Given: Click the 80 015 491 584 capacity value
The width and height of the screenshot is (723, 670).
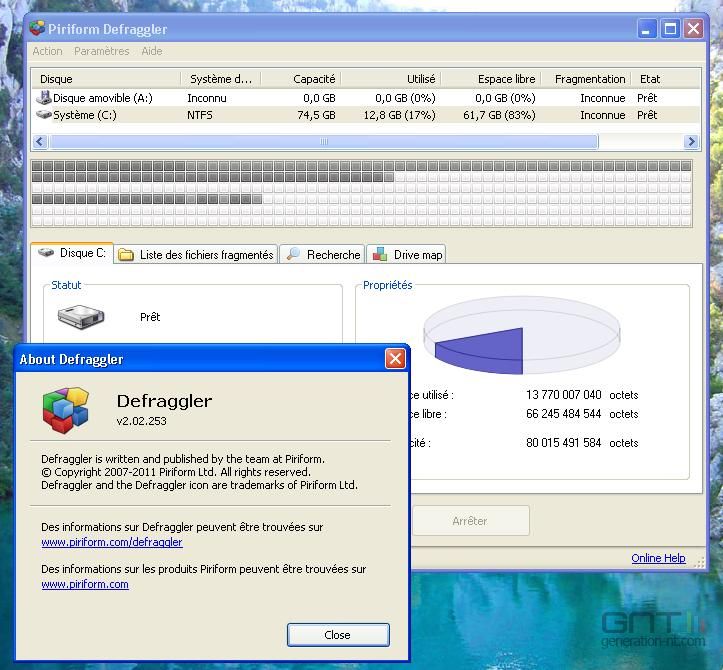Looking at the screenshot, I should point(563,443).
